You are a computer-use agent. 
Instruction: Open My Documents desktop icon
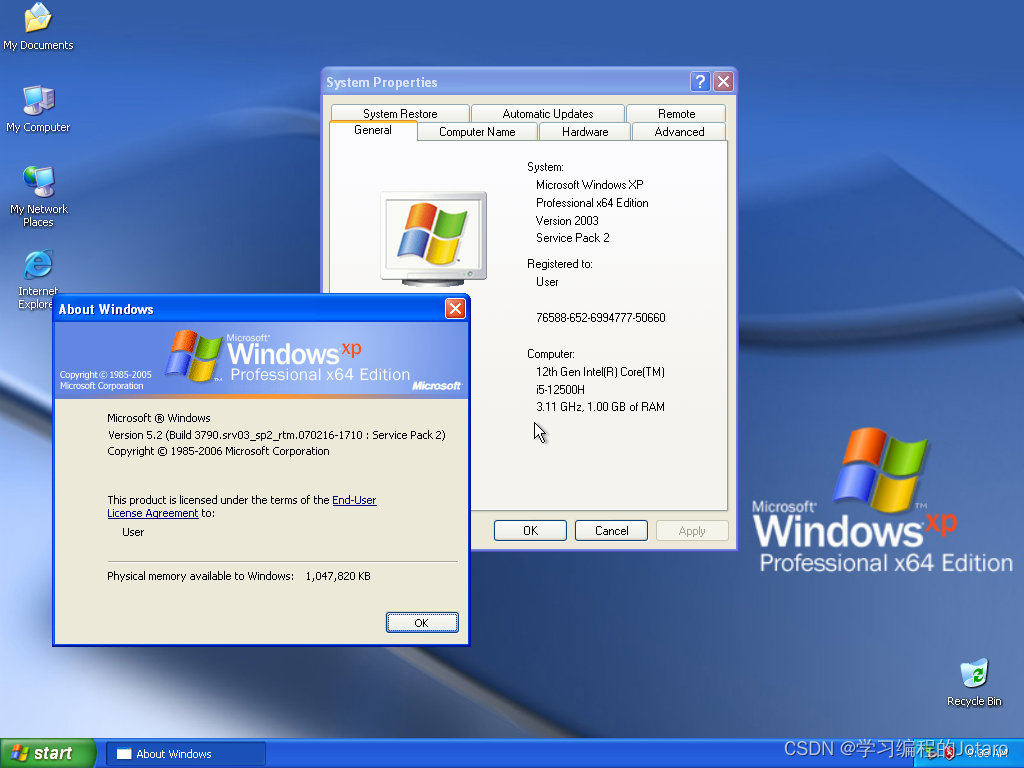(38, 26)
